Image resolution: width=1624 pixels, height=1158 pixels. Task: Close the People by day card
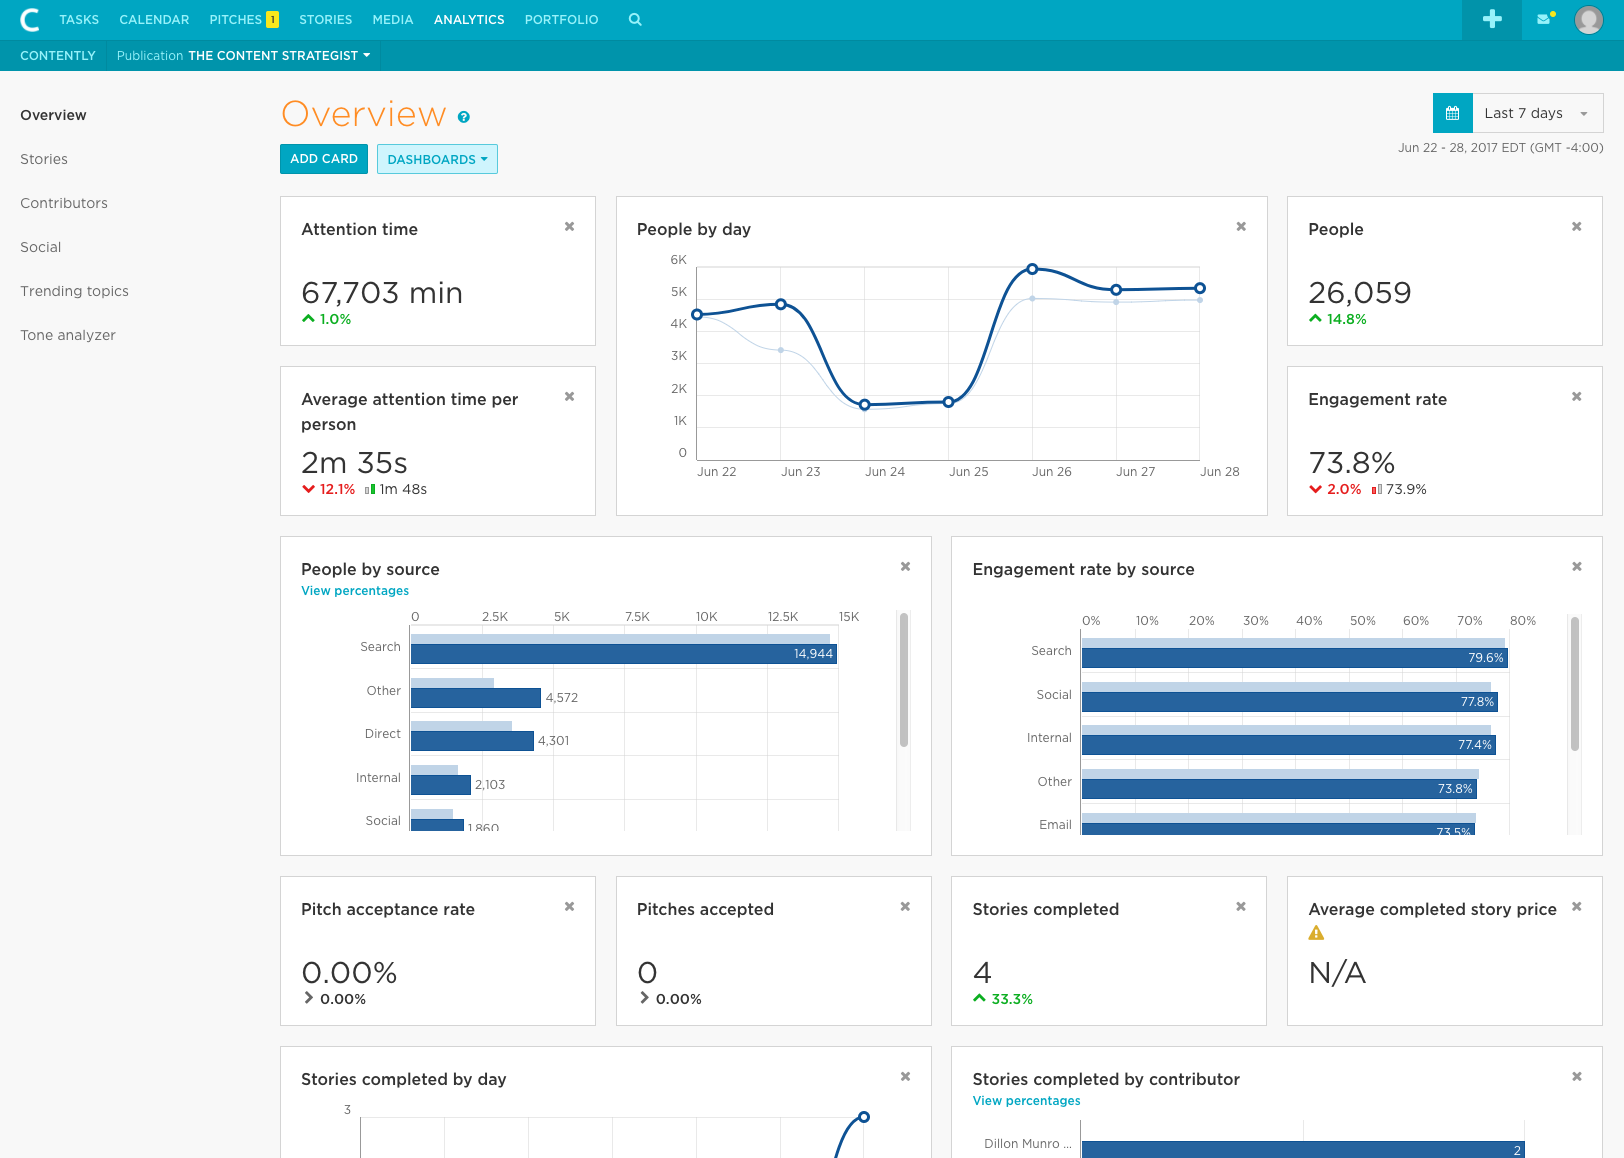pyautogui.click(x=1241, y=227)
